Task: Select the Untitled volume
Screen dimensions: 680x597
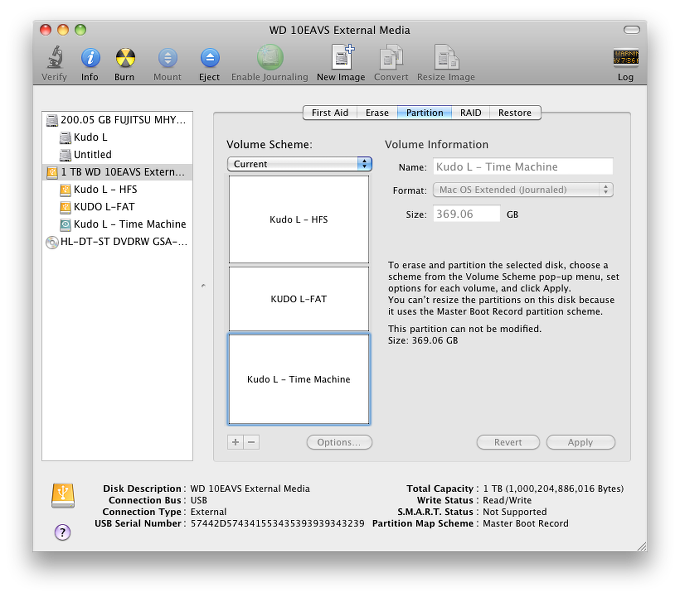Action: 117,155
